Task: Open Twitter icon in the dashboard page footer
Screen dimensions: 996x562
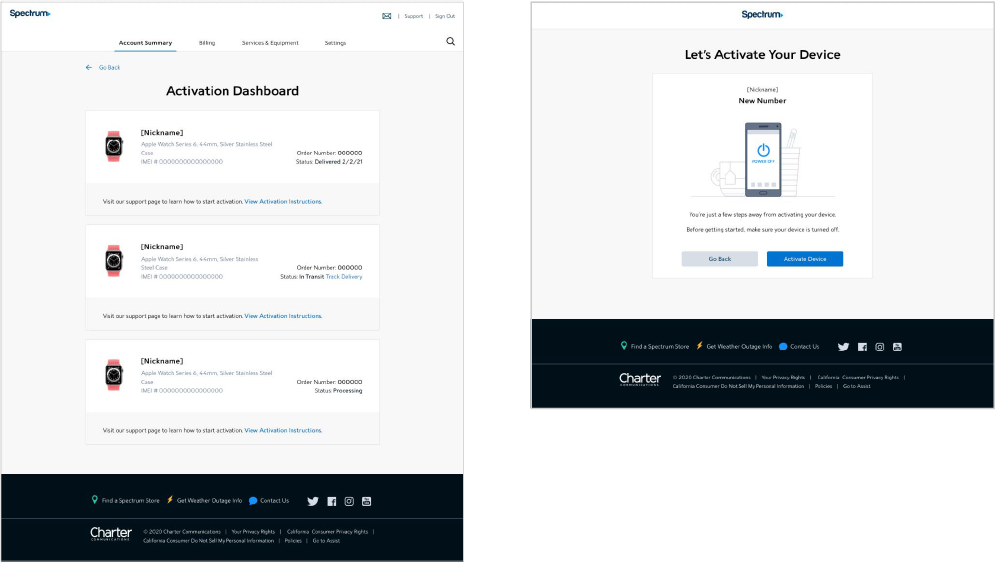Action: click(x=313, y=501)
